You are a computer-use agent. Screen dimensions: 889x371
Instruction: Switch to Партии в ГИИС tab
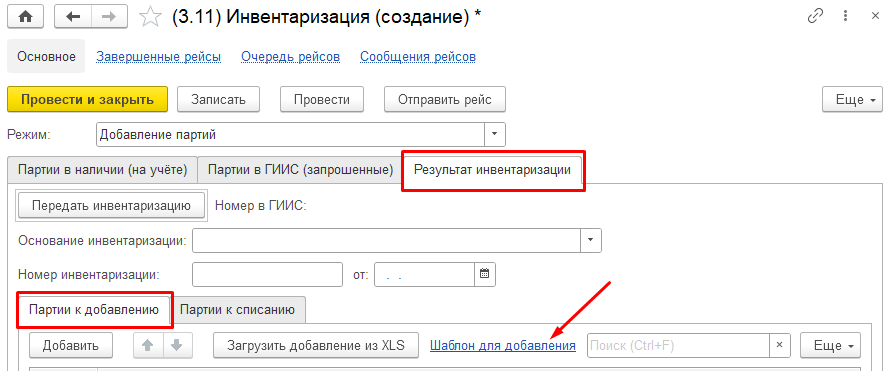(300, 169)
